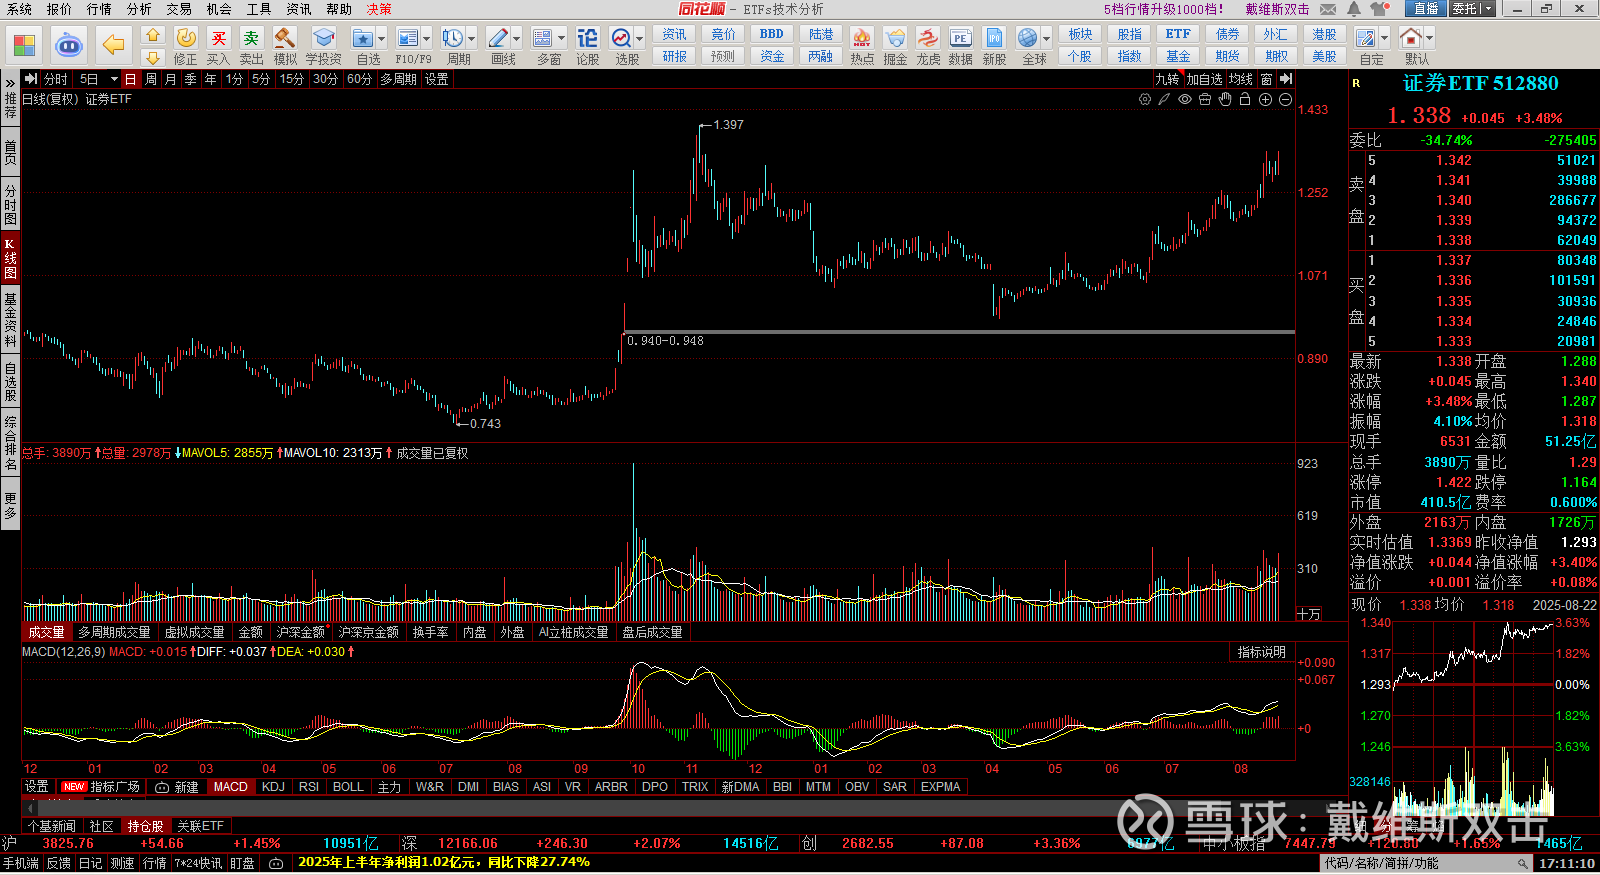This screenshot has width=1600, height=875.
Task: Open the 热点 hot topics flame icon
Action: coord(862,38)
